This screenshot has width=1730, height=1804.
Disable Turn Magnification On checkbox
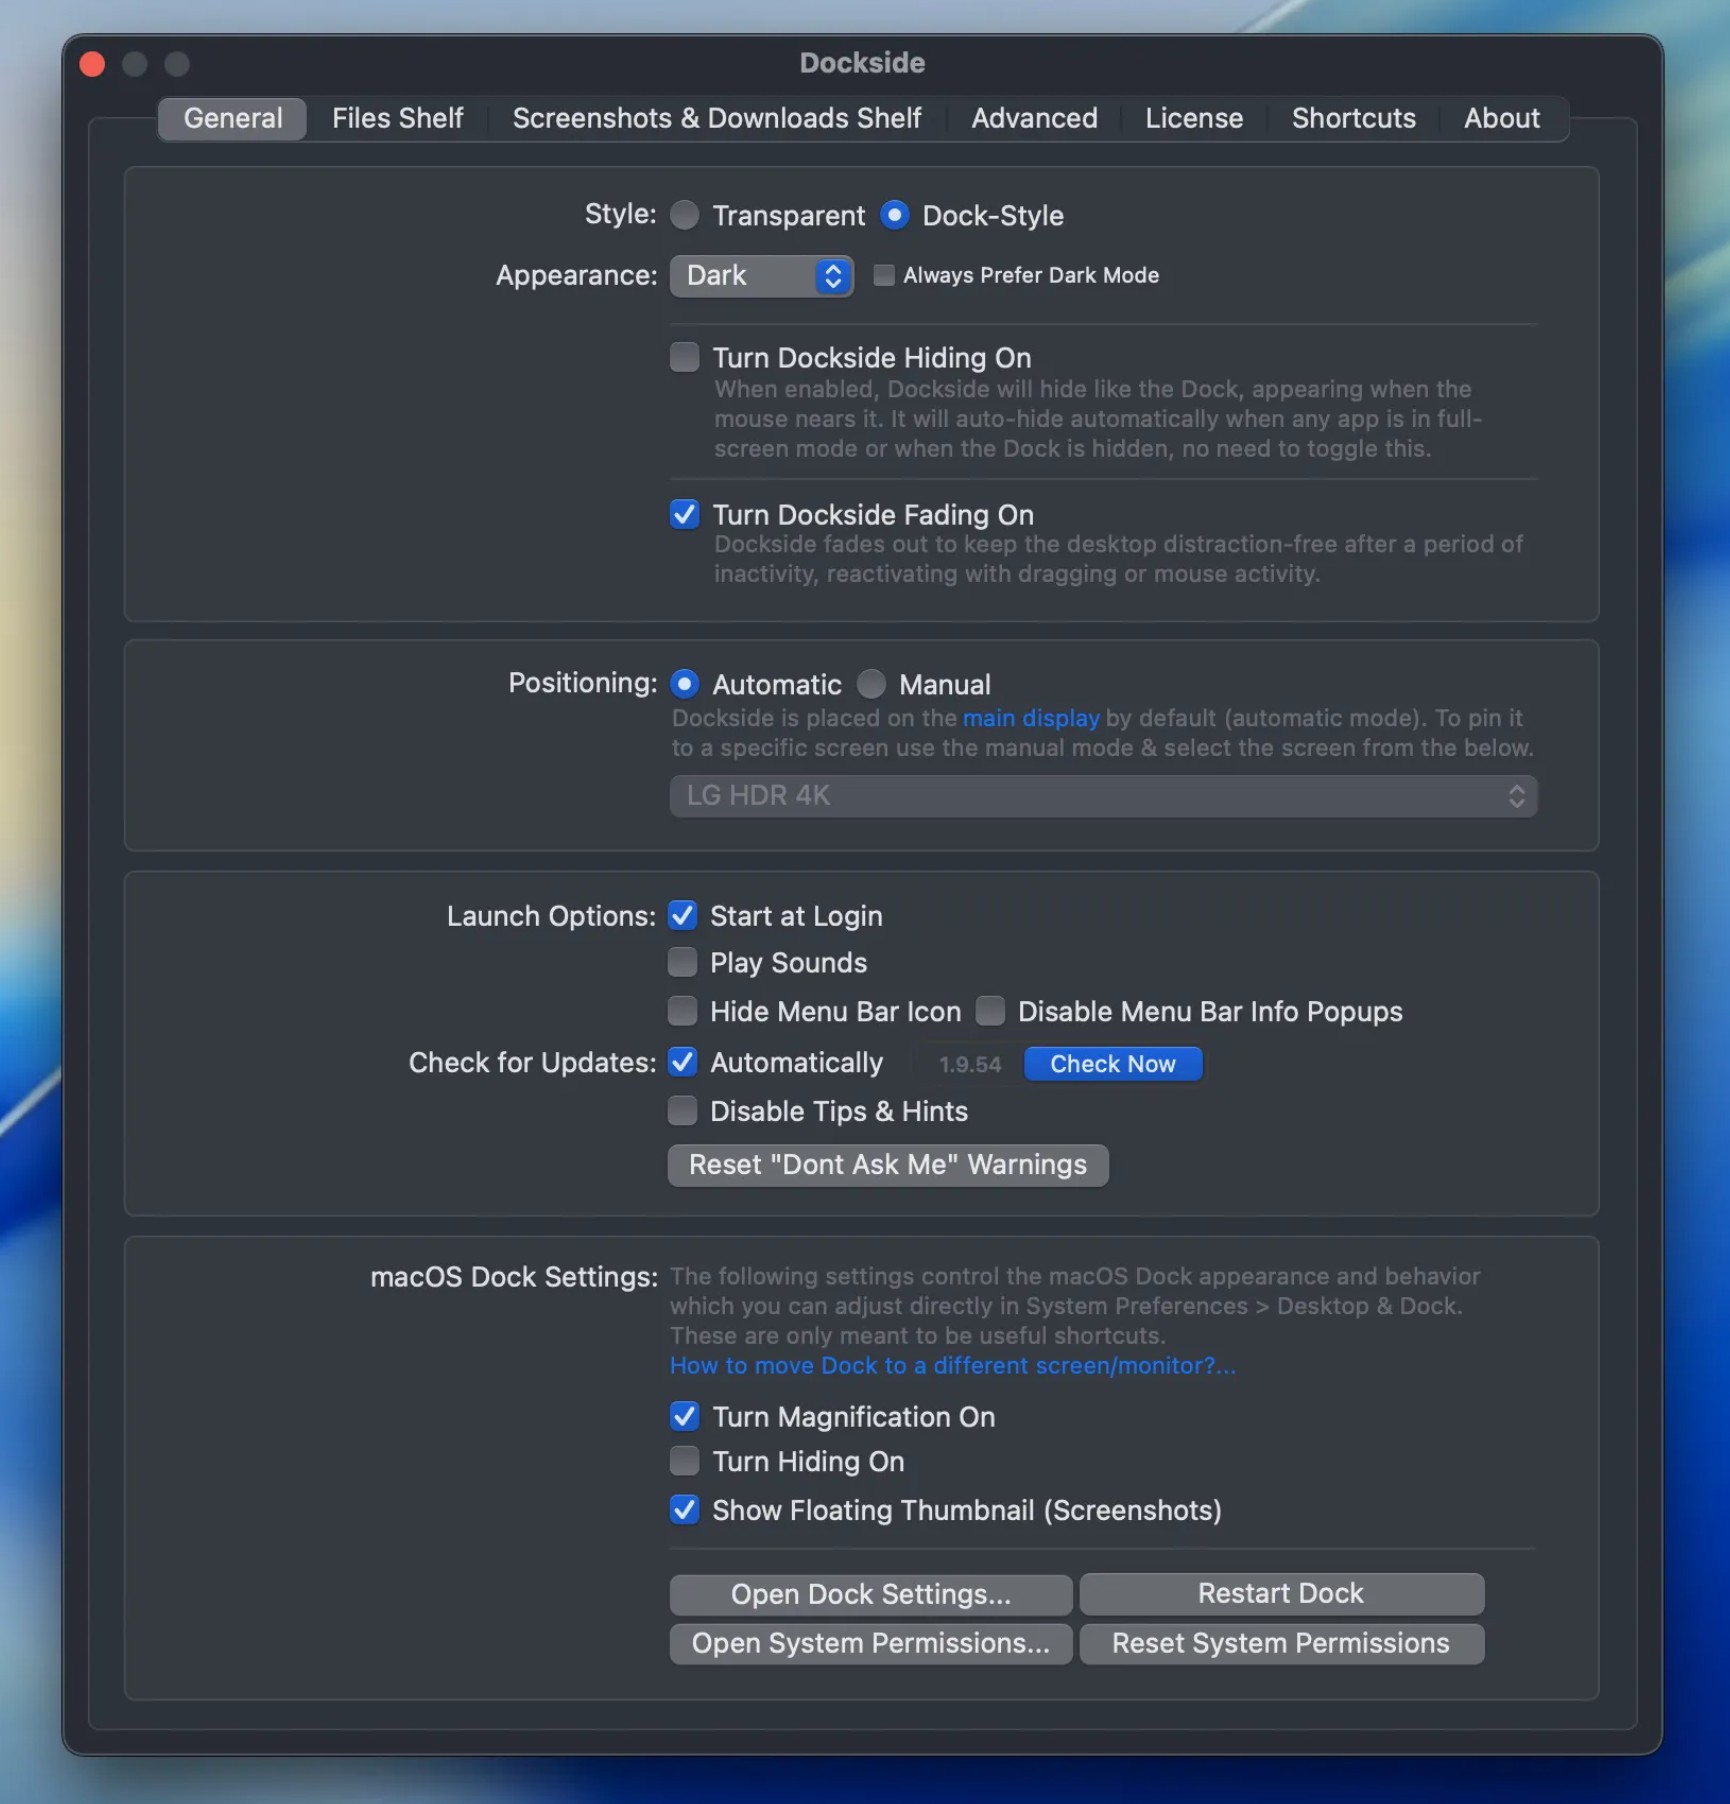coord(685,1416)
